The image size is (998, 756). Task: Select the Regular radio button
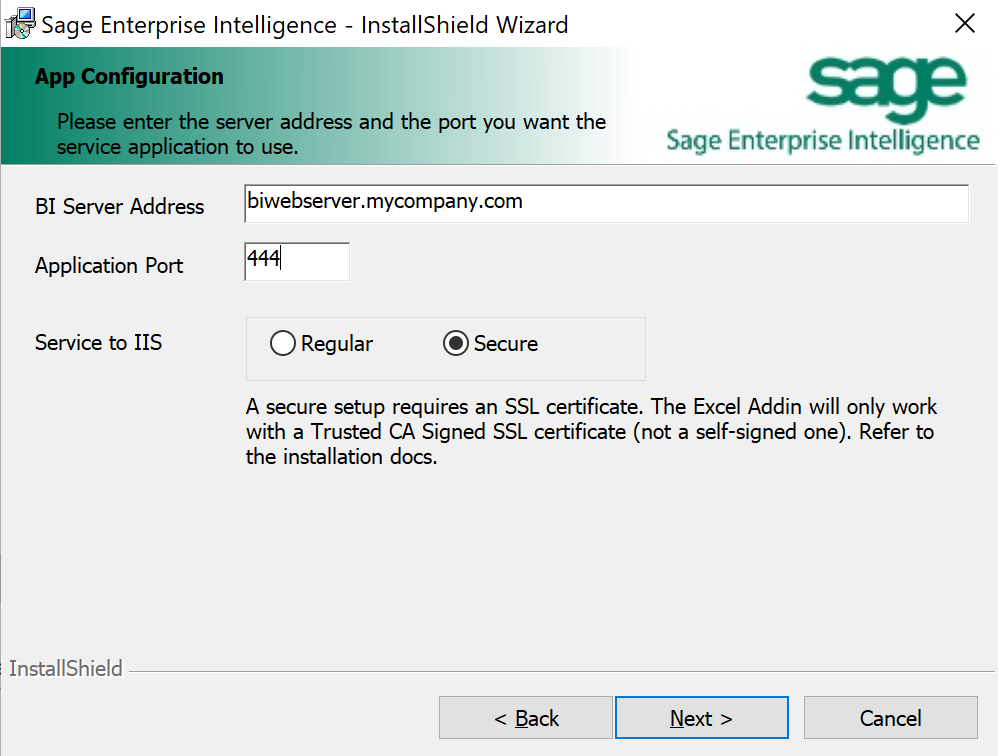tap(283, 344)
